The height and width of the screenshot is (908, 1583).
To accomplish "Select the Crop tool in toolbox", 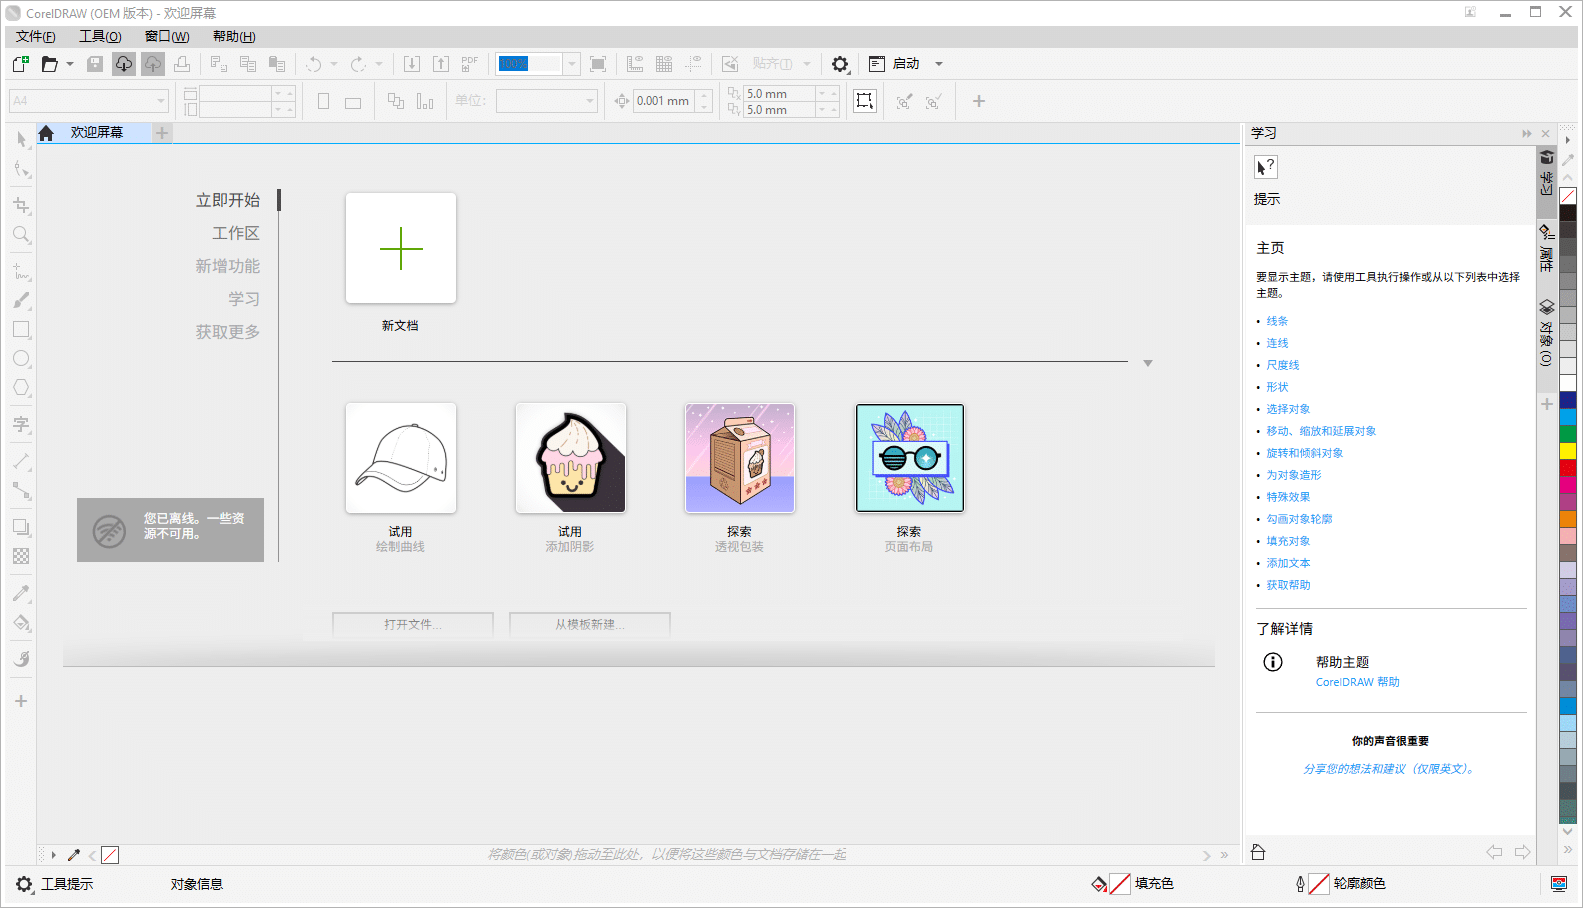I will (21, 205).
